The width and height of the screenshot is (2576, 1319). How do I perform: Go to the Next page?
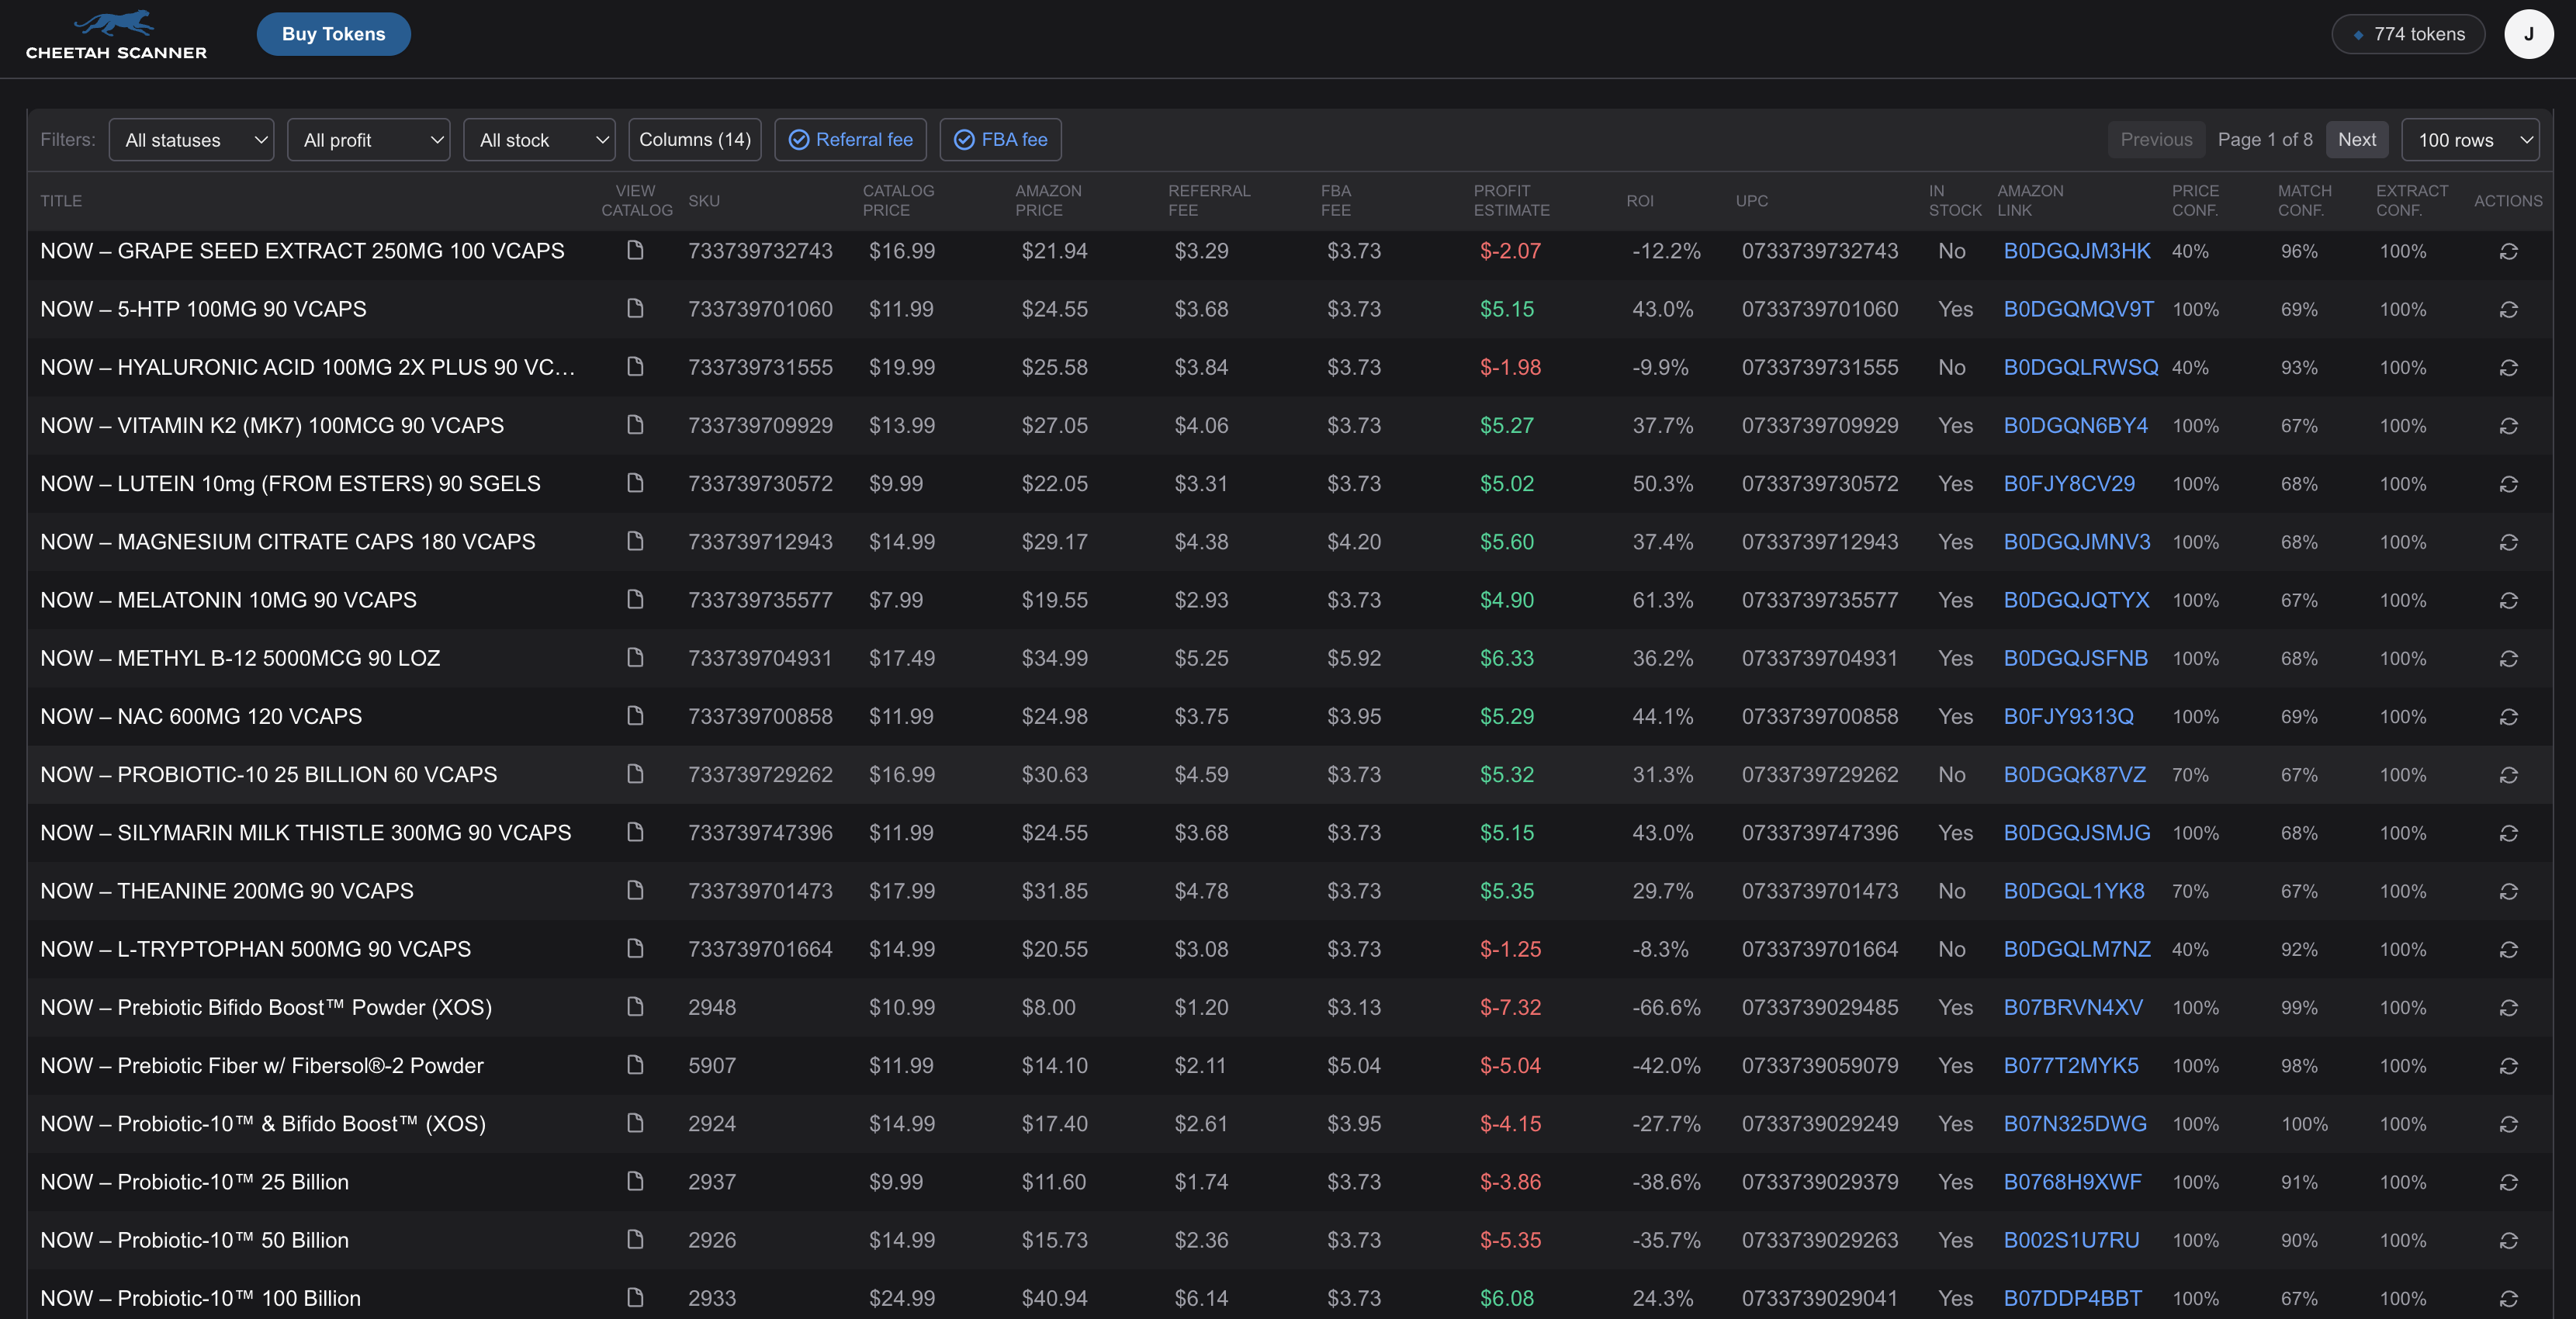2356,140
